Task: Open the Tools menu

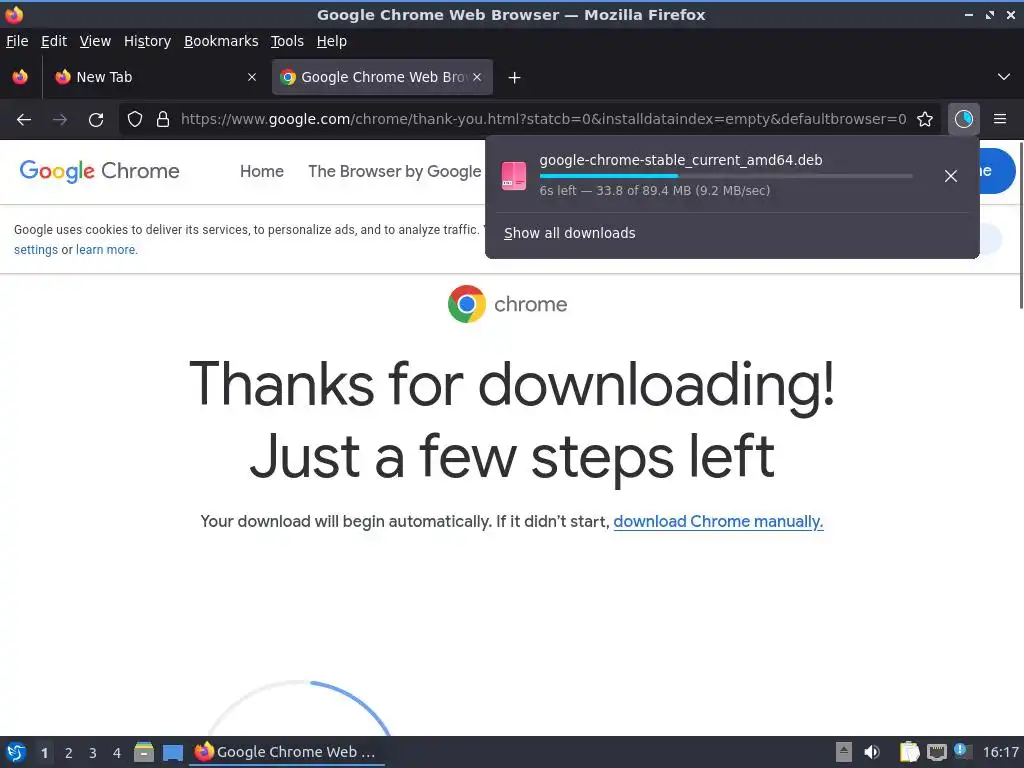Action: (287, 41)
